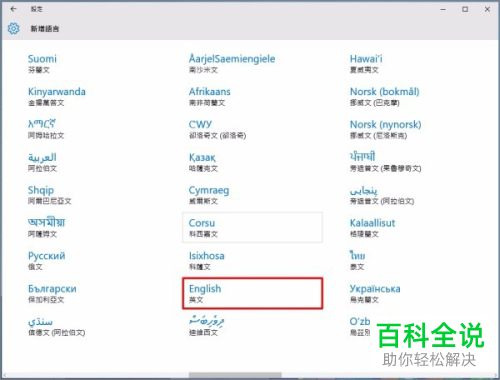Close the settings window
500x380 pixels.
click(487, 9)
